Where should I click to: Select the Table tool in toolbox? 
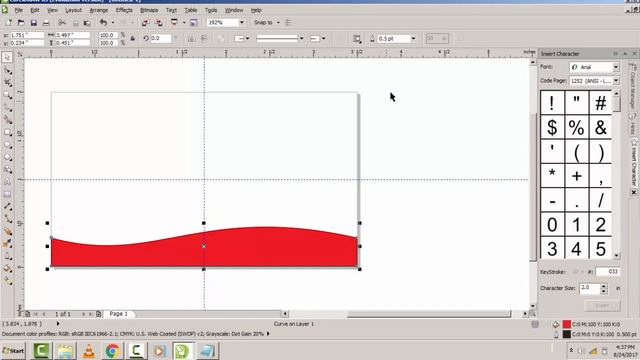(7, 194)
